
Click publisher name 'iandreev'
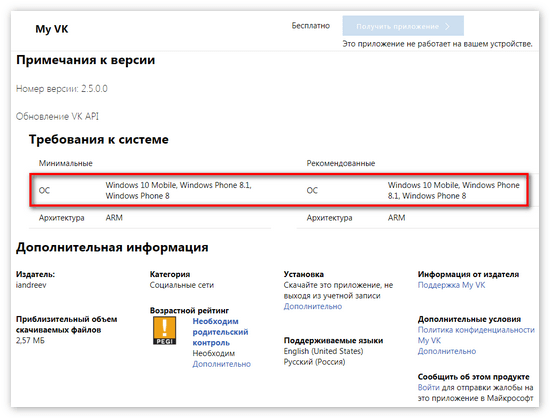(x=31, y=285)
